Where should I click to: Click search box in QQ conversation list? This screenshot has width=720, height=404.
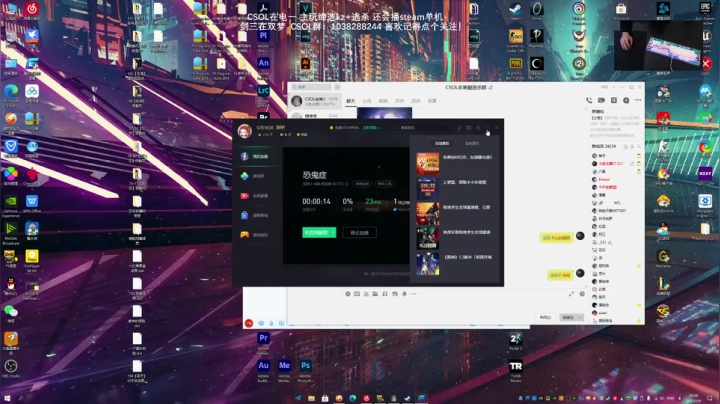(312, 87)
